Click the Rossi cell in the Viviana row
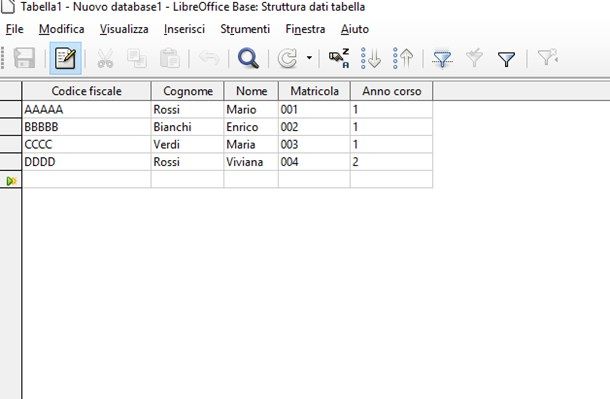The width and height of the screenshot is (610, 399). click(x=188, y=162)
